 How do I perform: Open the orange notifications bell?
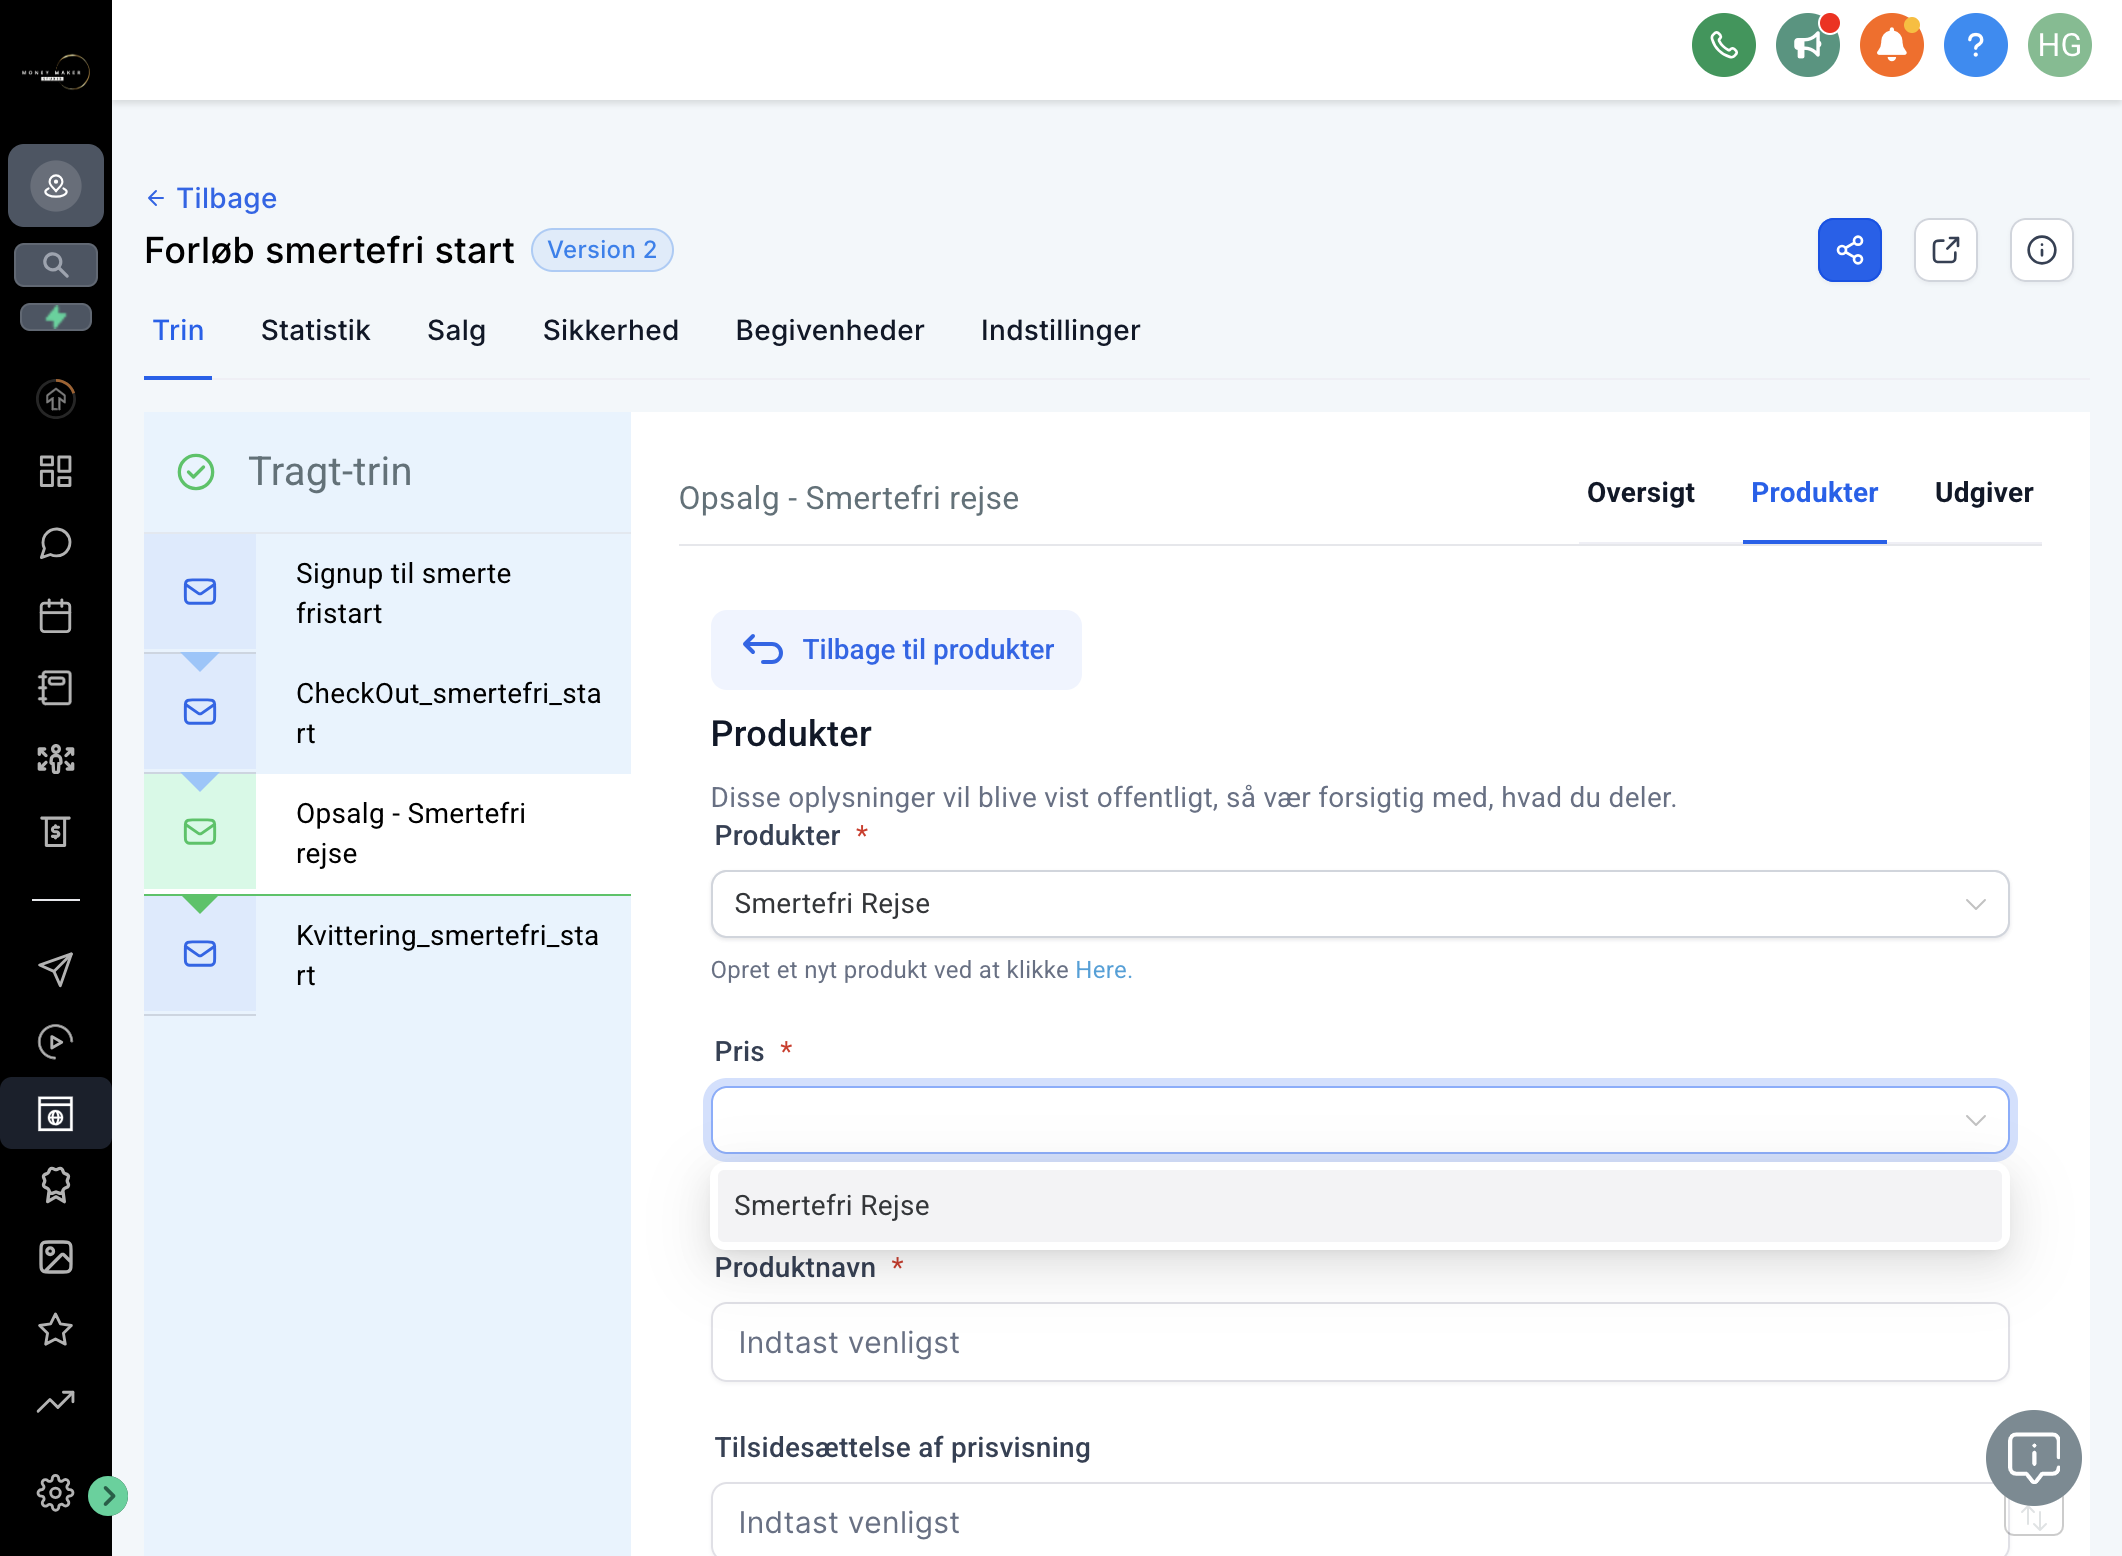coord(1891,45)
